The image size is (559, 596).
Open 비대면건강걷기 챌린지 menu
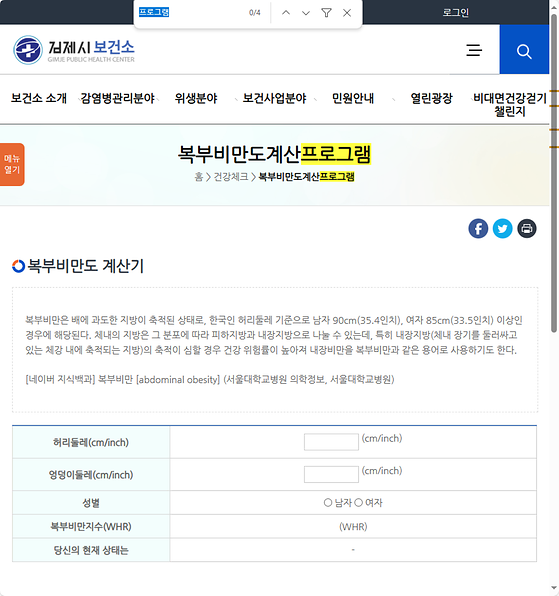[x=510, y=105]
